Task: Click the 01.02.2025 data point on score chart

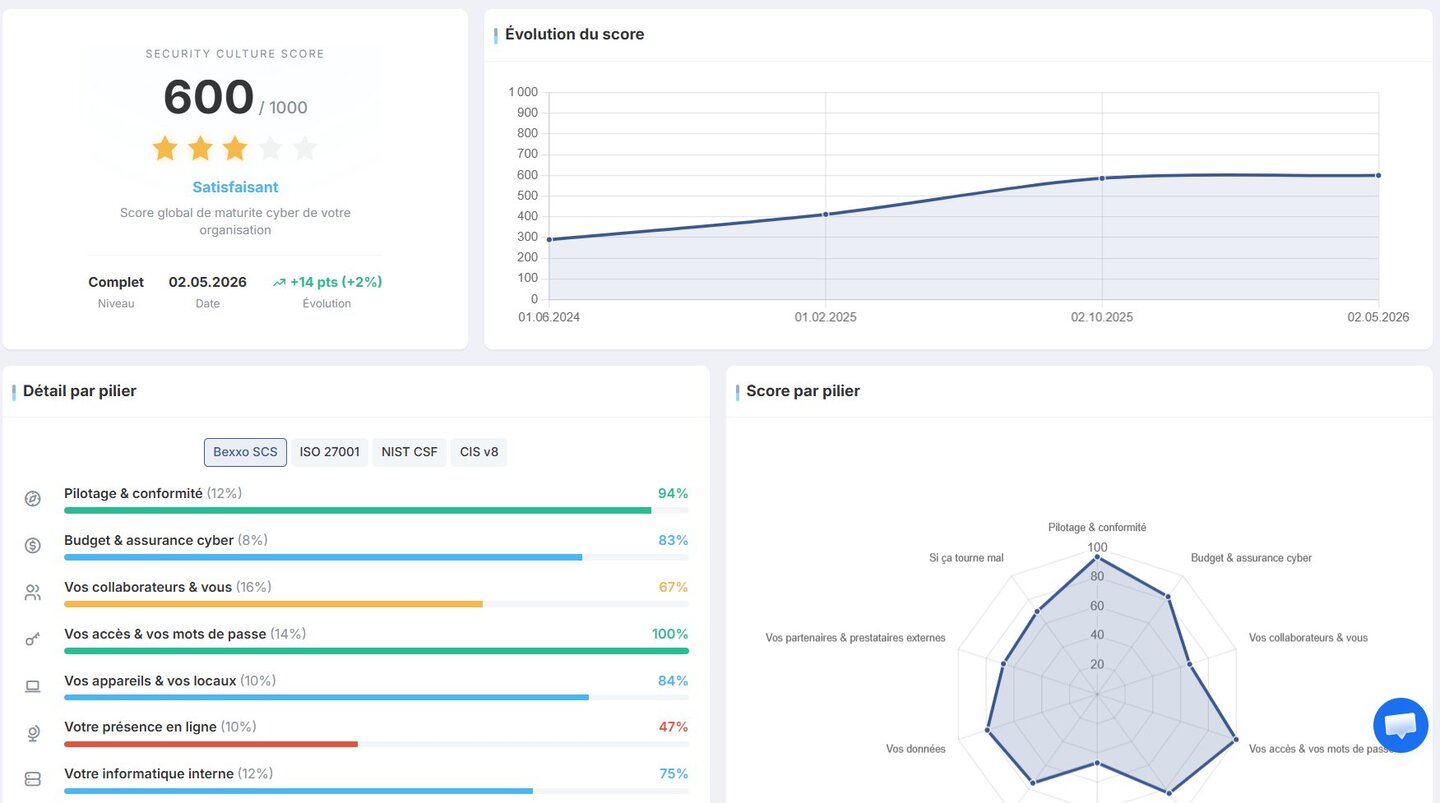Action: coord(825,214)
